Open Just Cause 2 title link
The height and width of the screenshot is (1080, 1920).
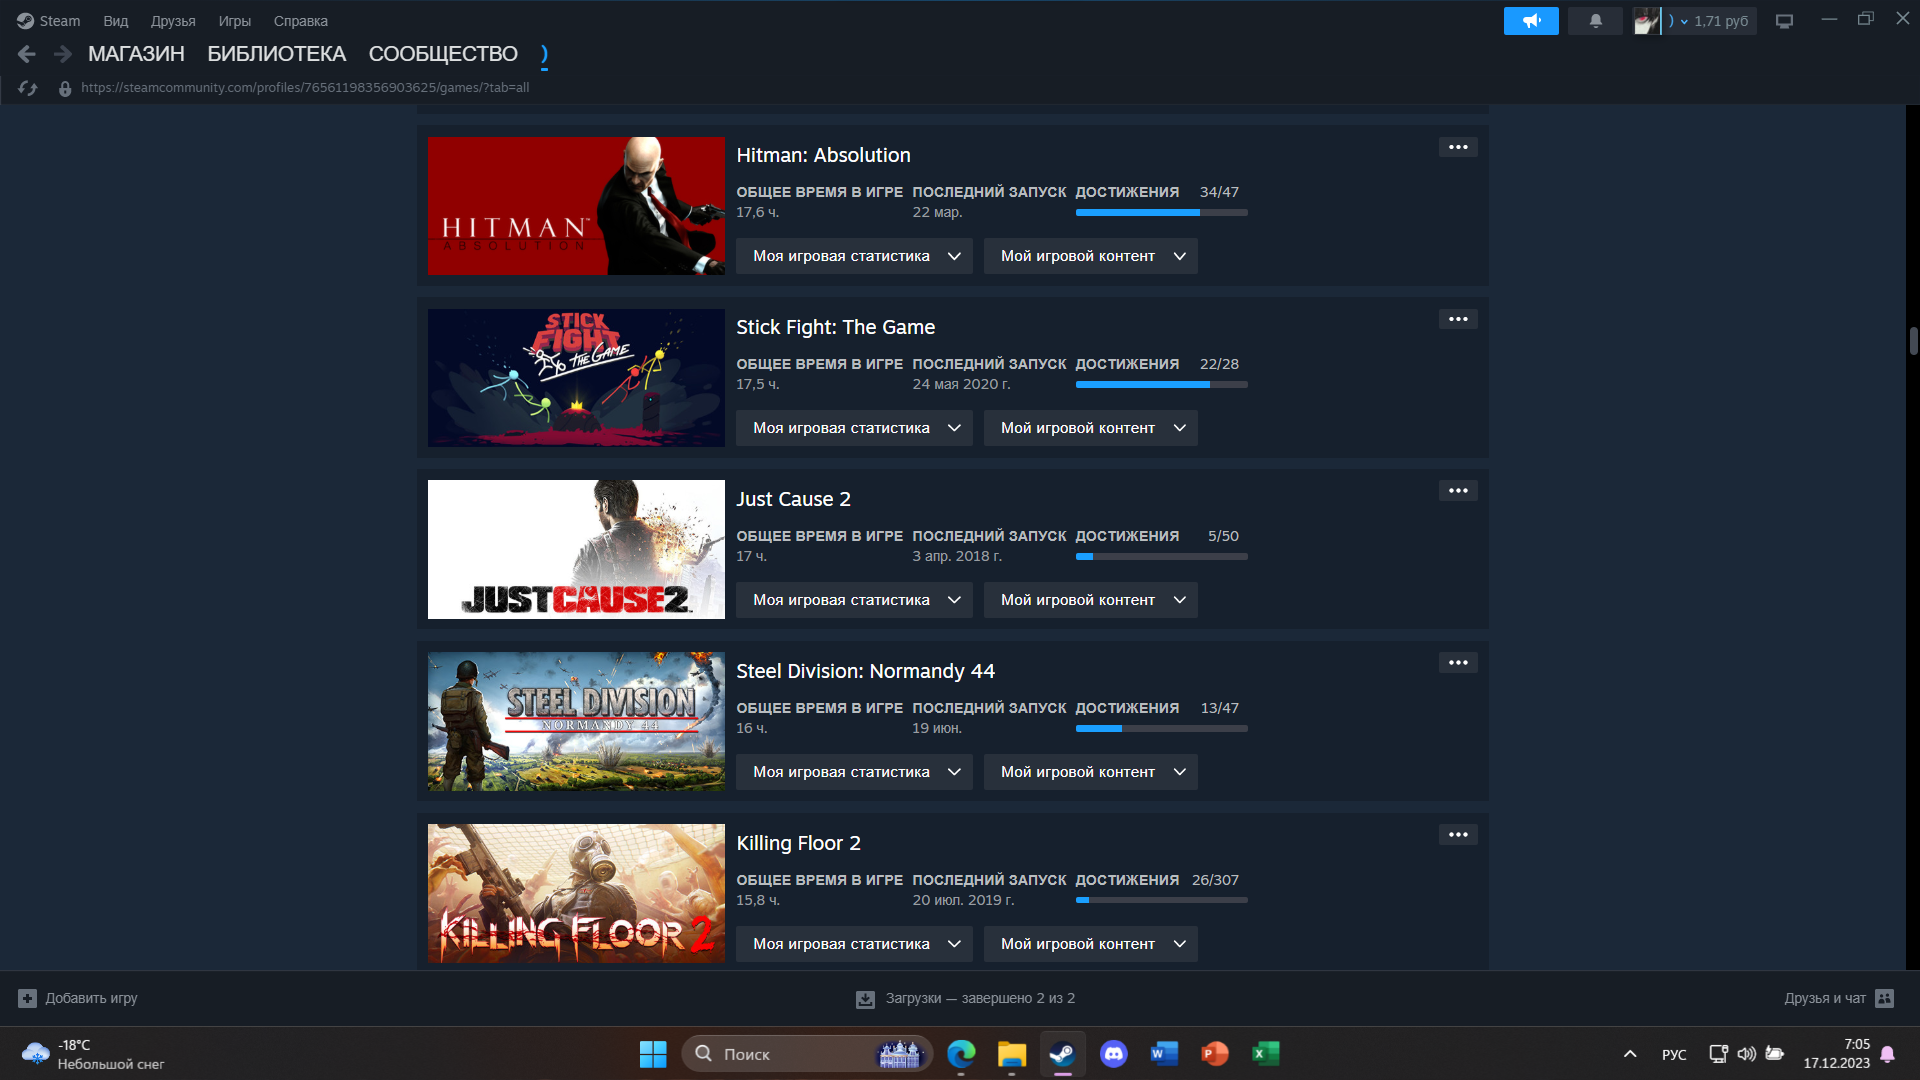point(793,499)
